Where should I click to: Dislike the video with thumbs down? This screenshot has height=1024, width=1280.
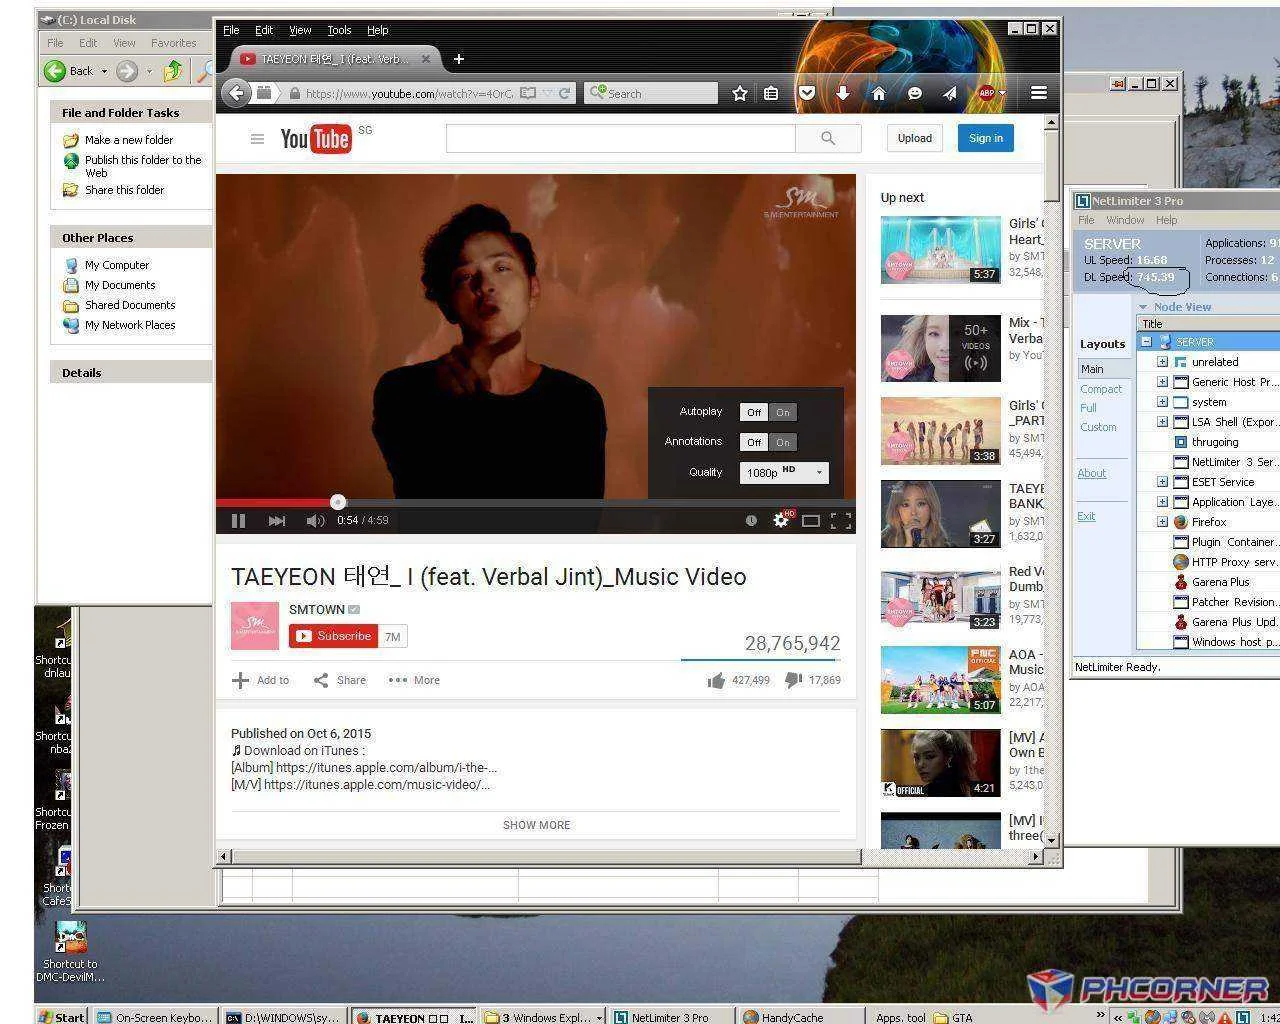pyautogui.click(x=794, y=680)
